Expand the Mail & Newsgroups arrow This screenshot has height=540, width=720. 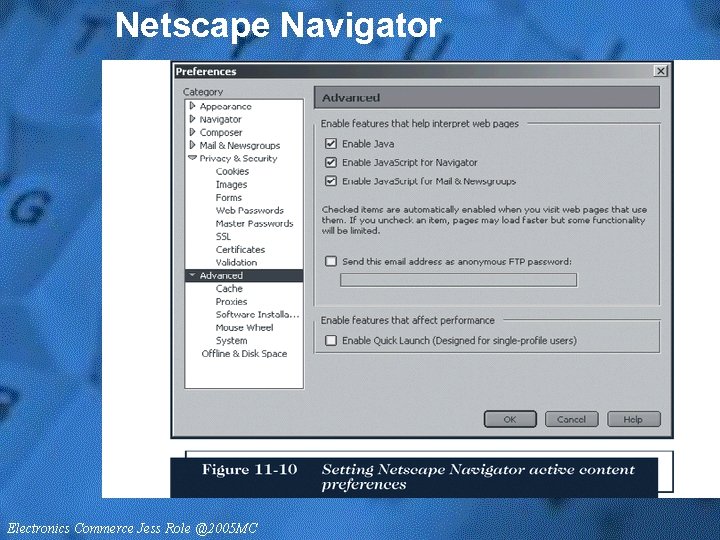192,145
